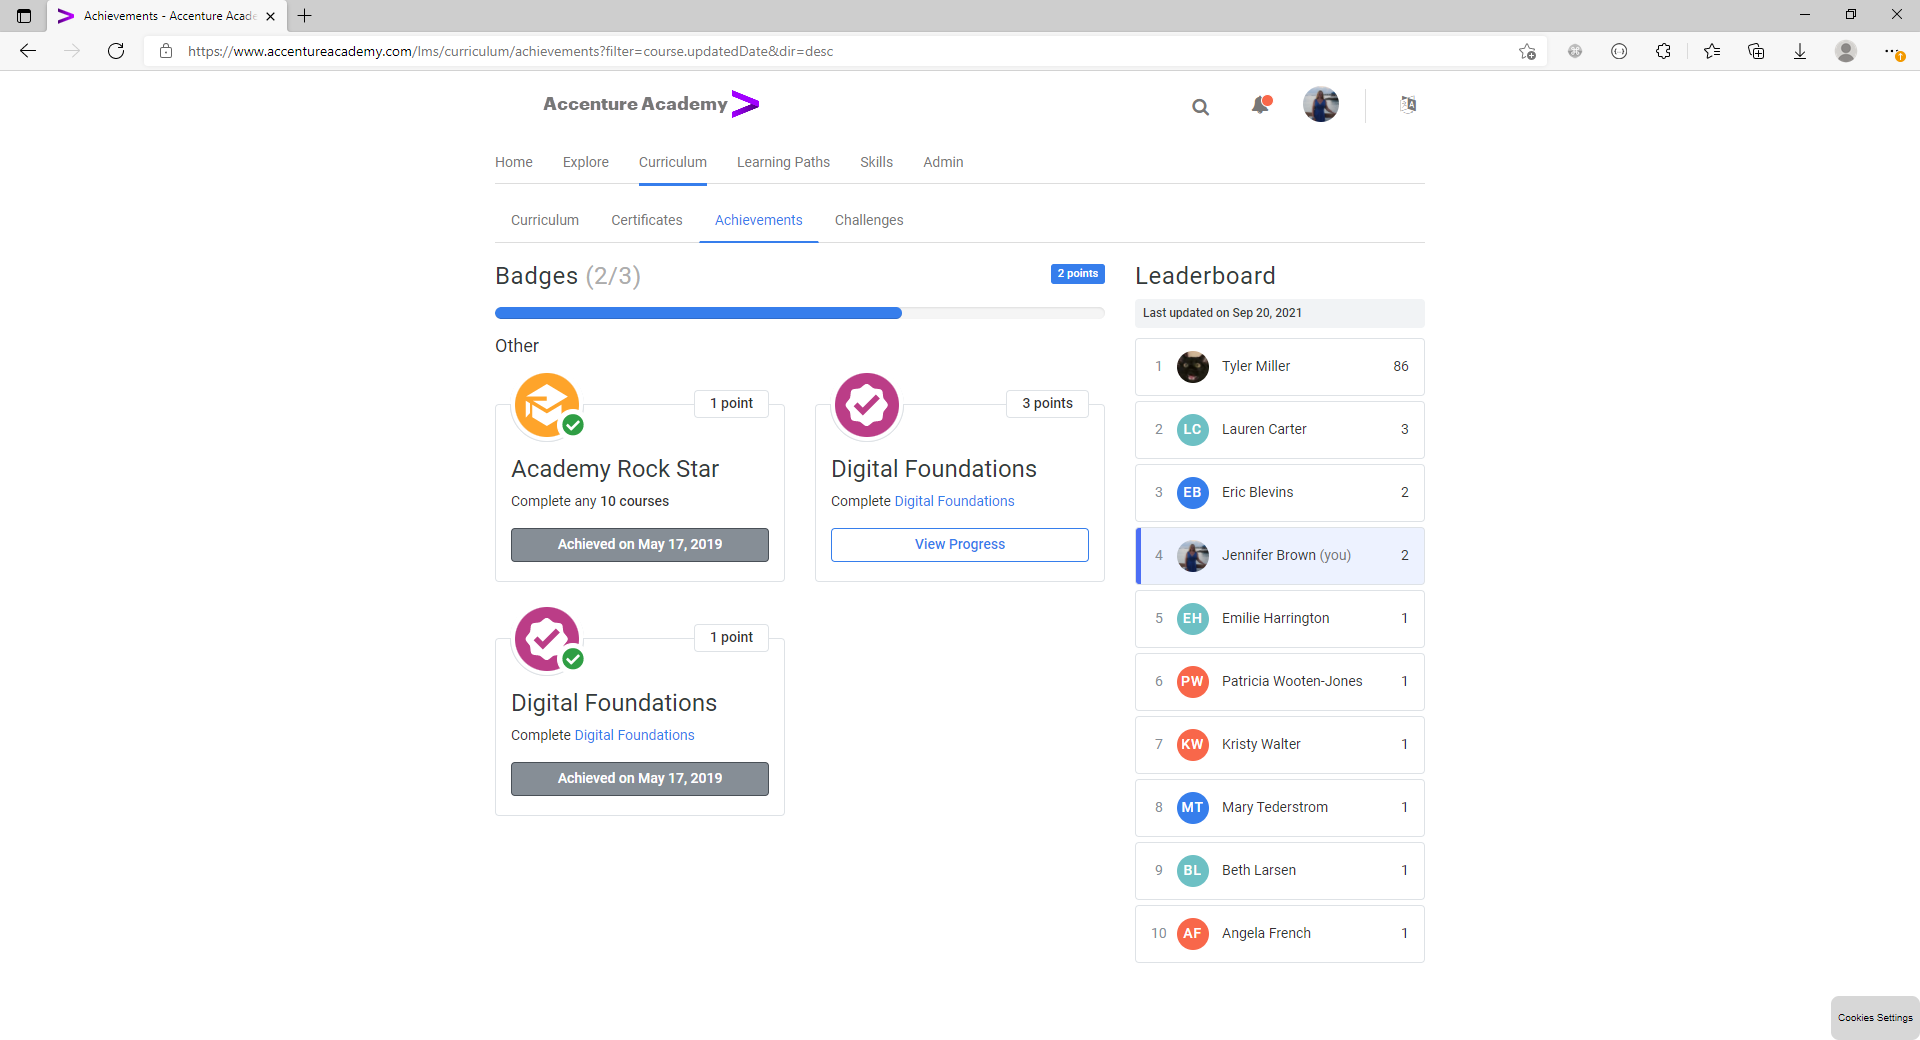Open Digital Foundations link in the 1 point card
This screenshot has height=1040, width=1920.
pos(634,735)
